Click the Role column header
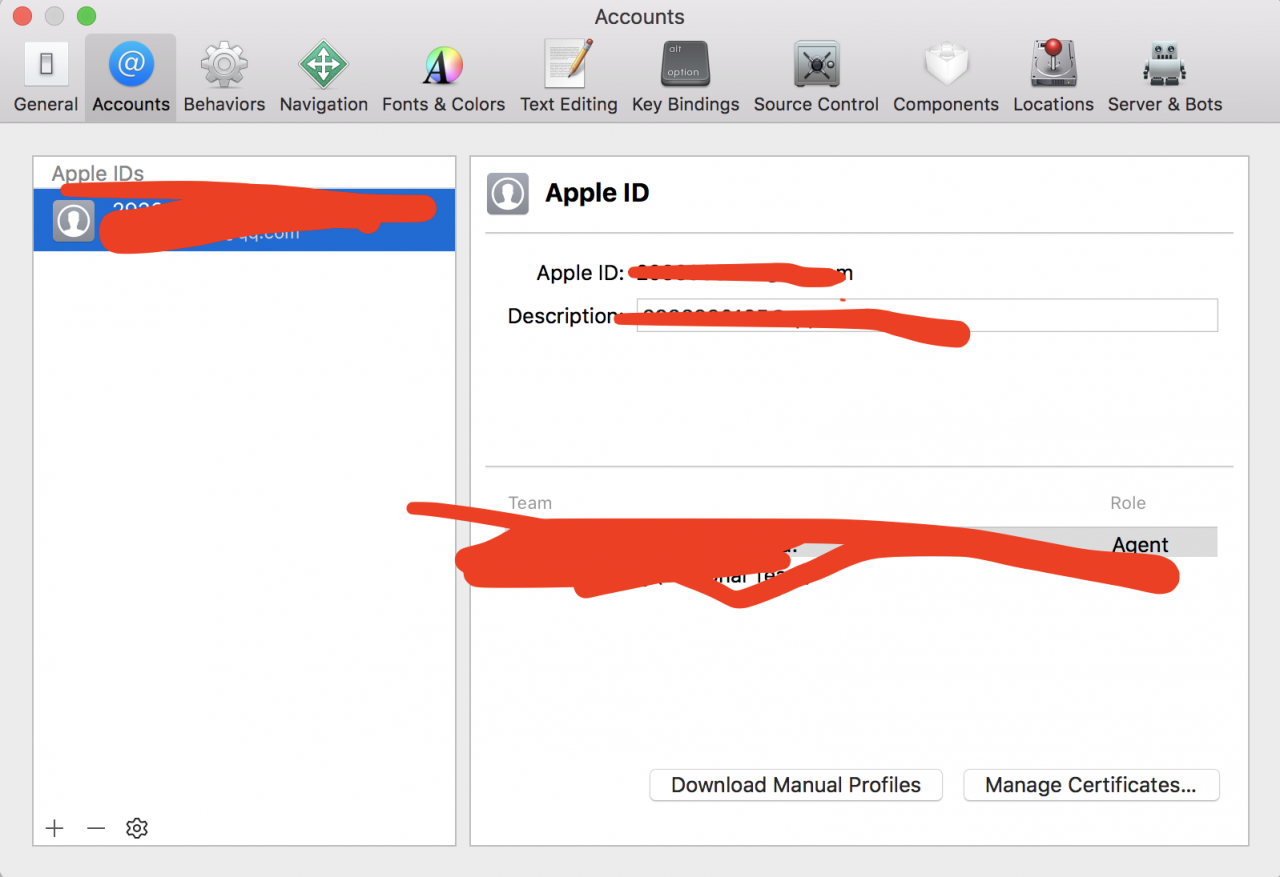Screen dimensions: 1280x877 (1127, 503)
